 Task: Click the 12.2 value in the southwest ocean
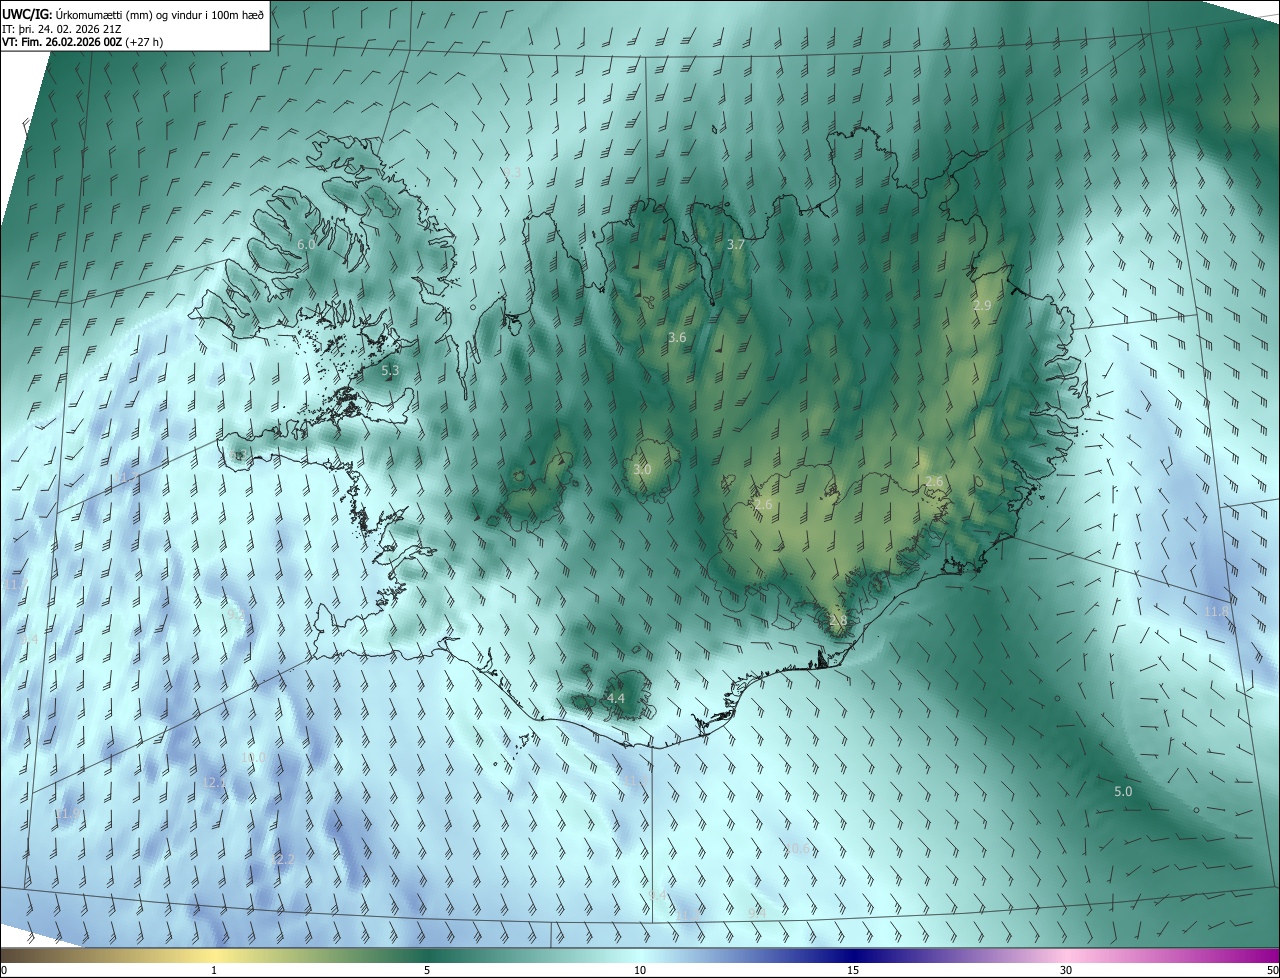[x=283, y=860]
